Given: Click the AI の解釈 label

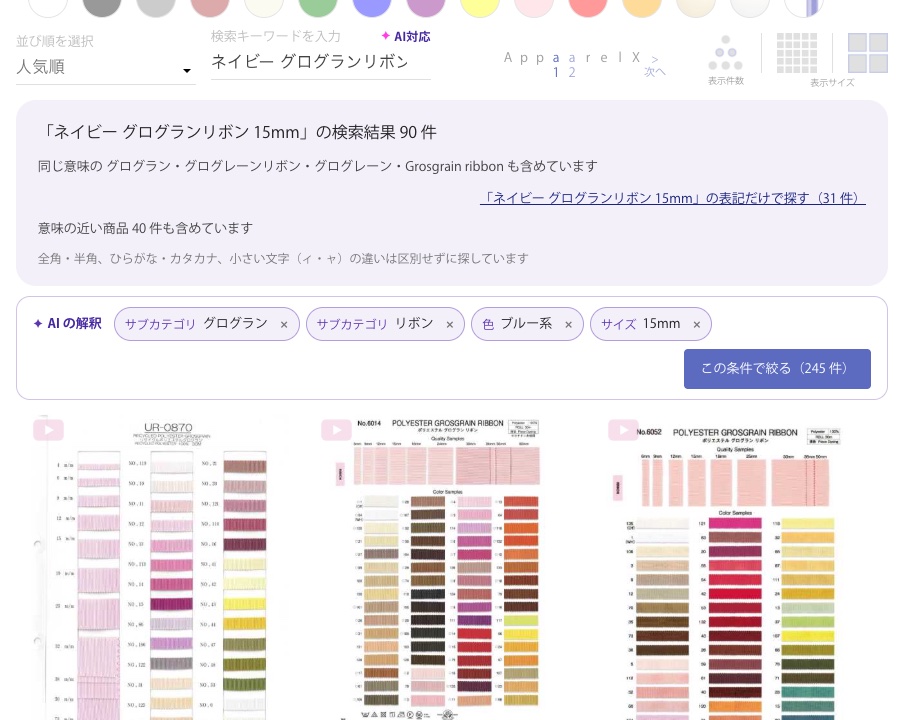Looking at the screenshot, I should [67, 324].
